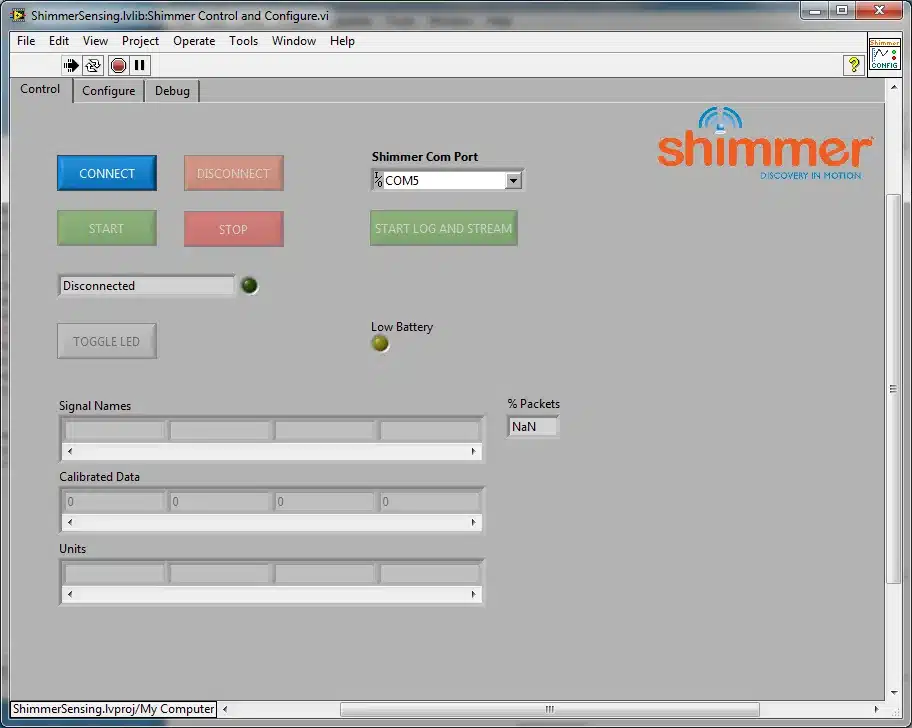Click the Low Battery LED indicator
This screenshot has width=912, height=728.
(x=380, y=344)
